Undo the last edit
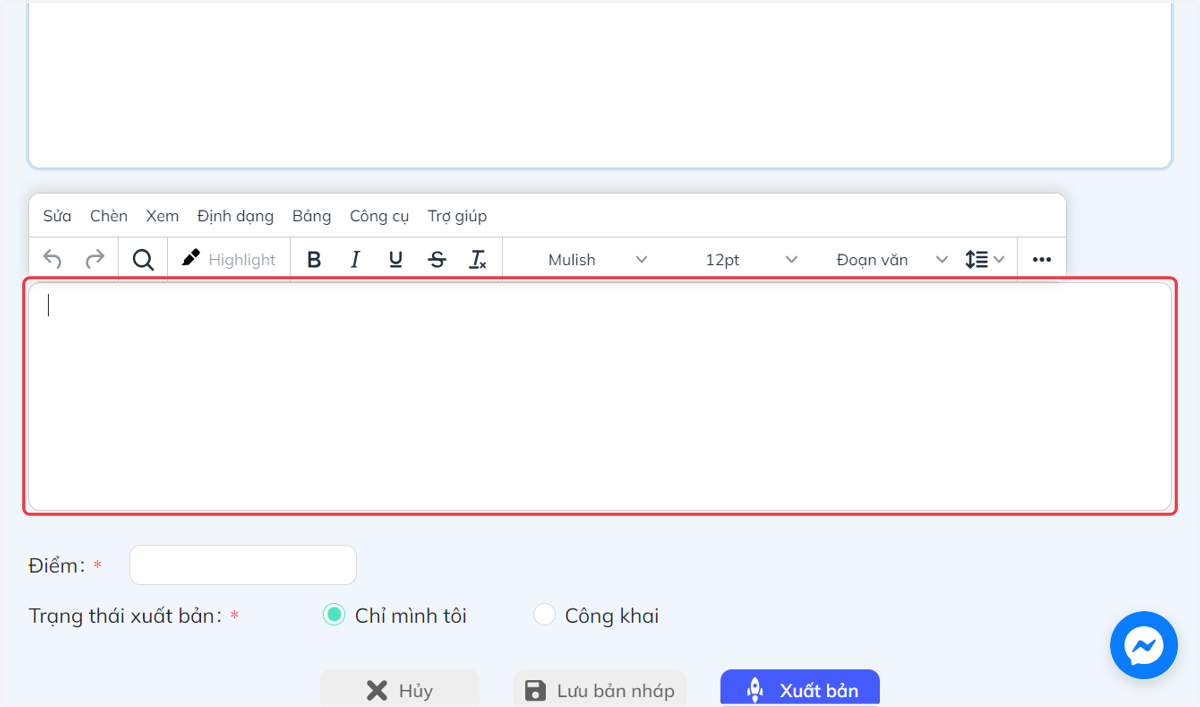1200x707 pixels. pyautogui.click(x=53, y=260)
